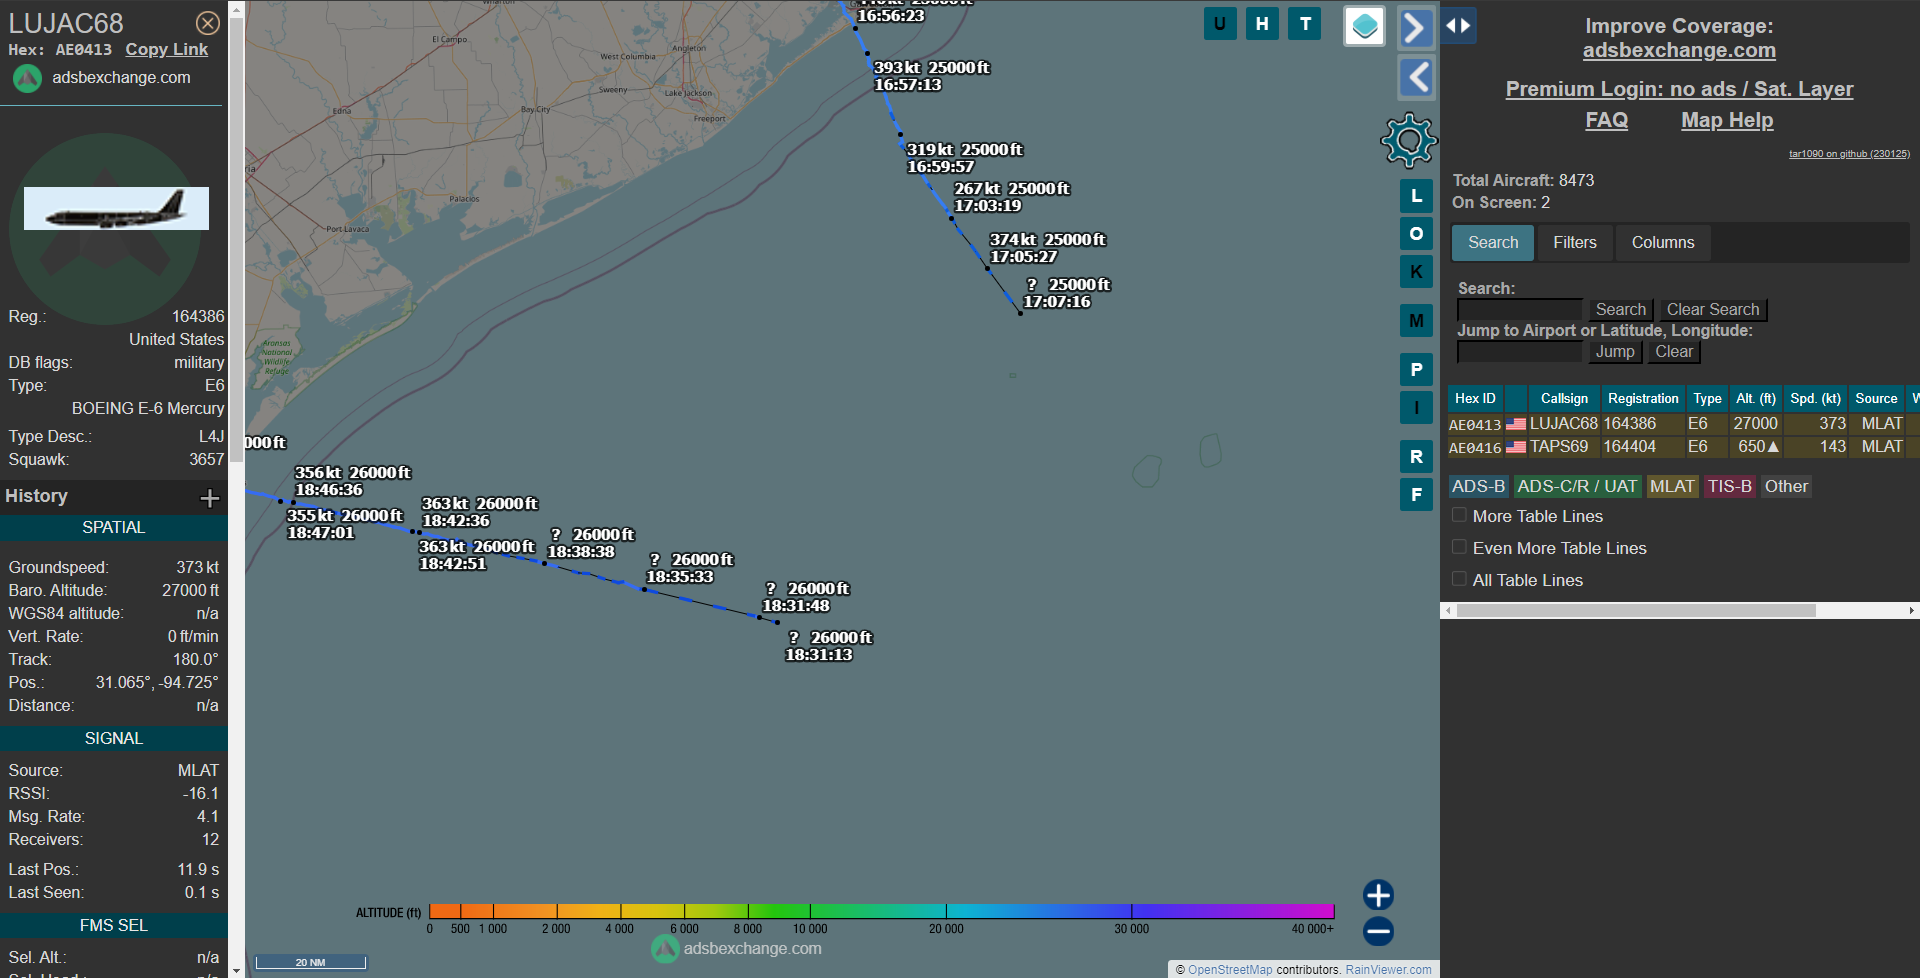This screenshot has width=1920, height=978.
Task: Switch to the Columns tab
Action: click(1663, 243)
